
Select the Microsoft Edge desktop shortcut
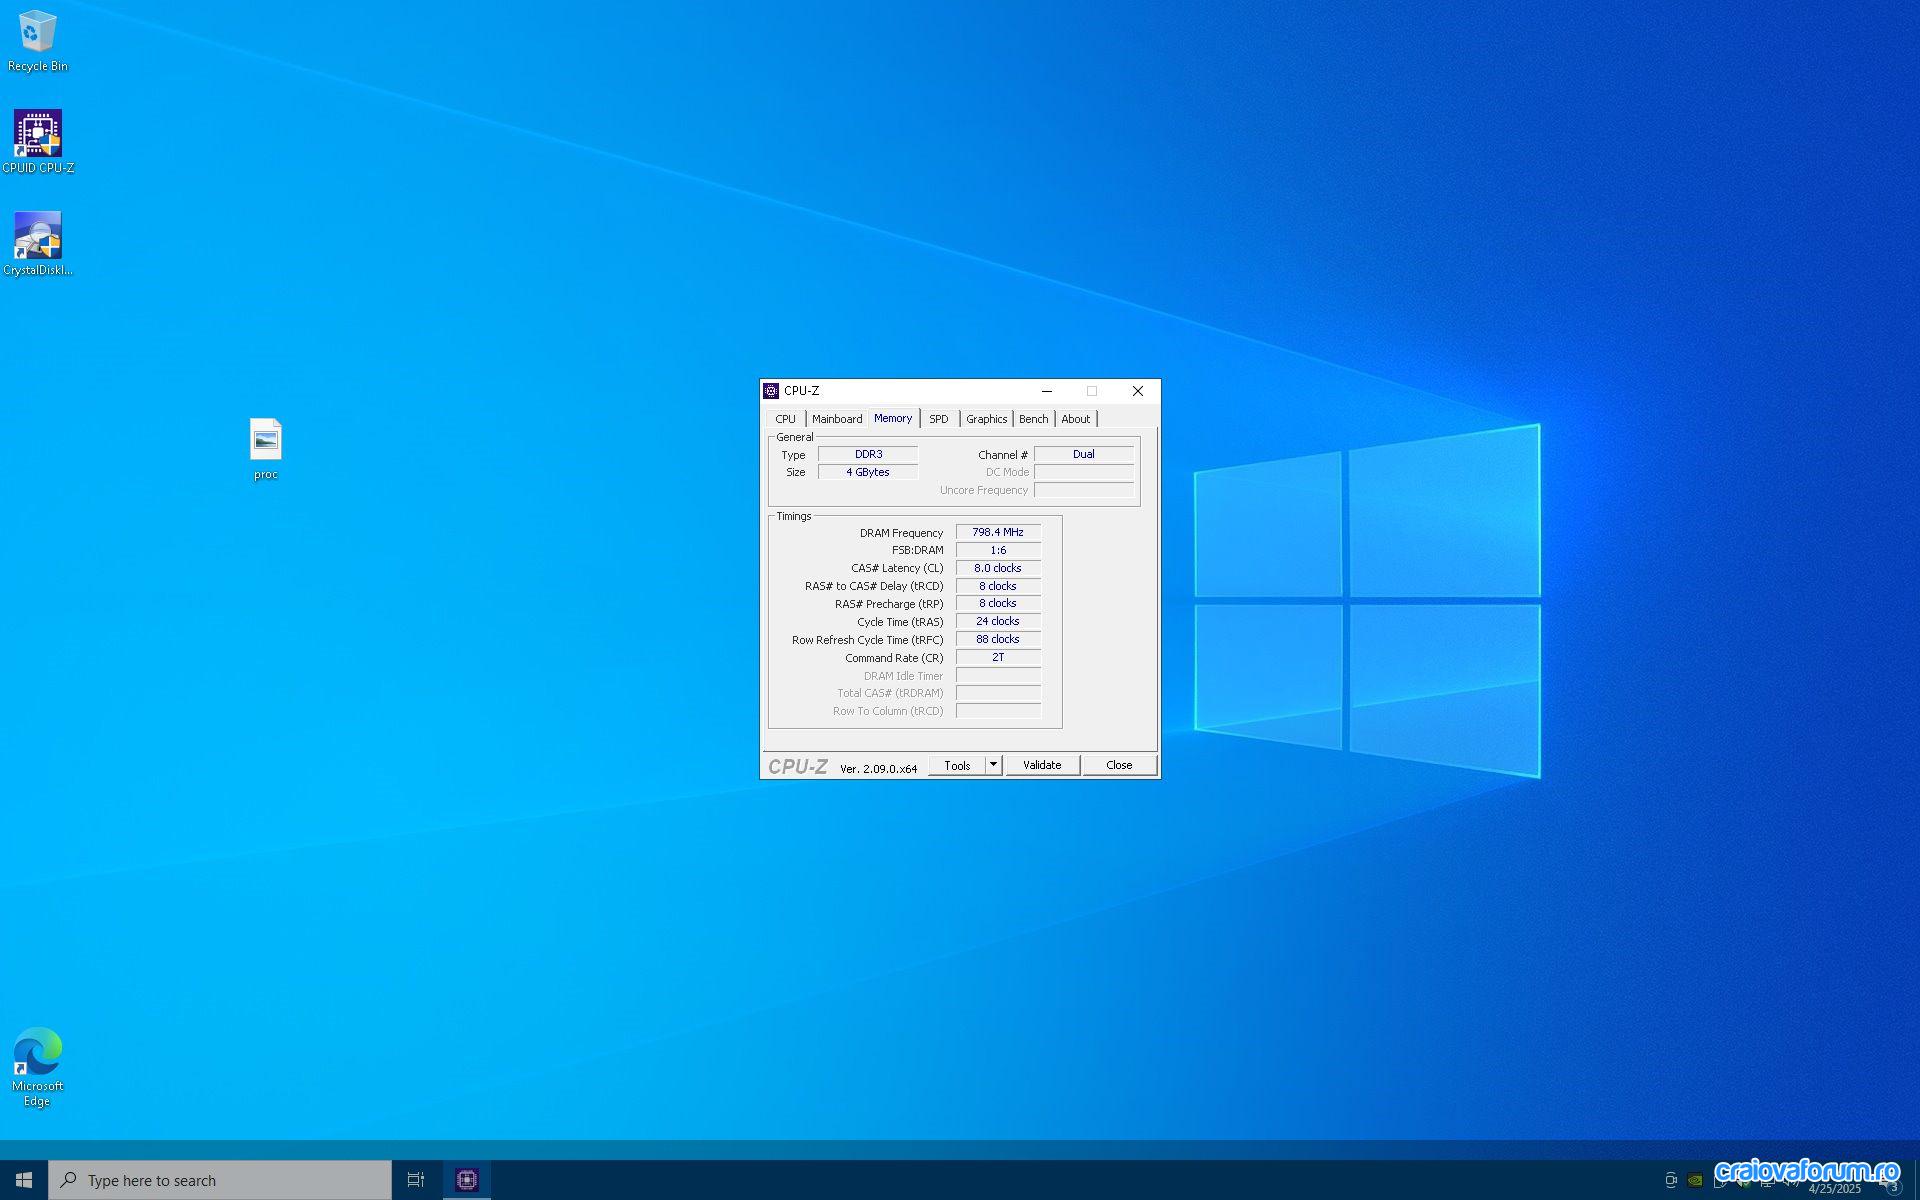[x=38, y=1067]
